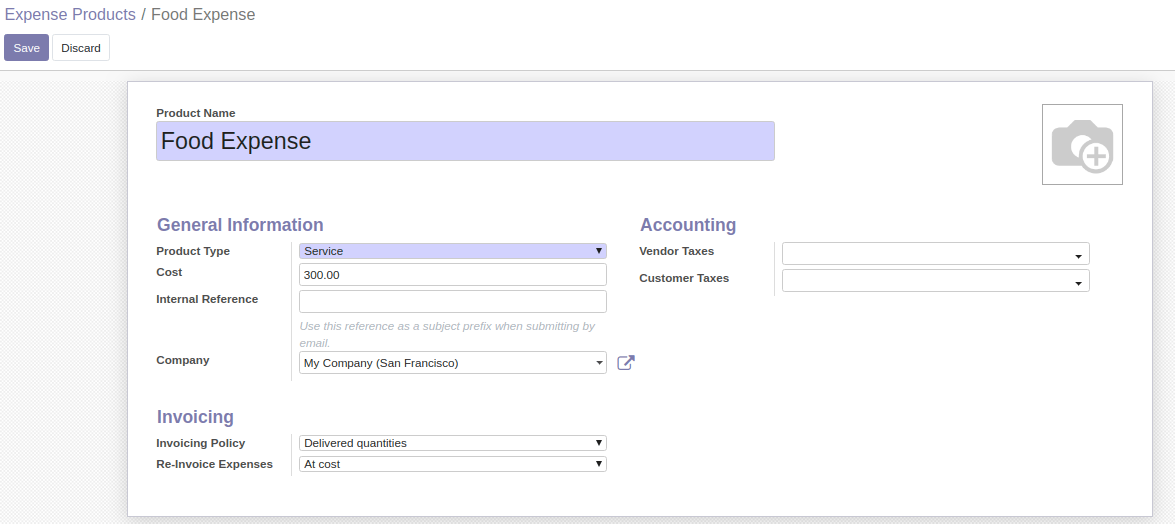The image size is (1176, 525).
Task: Open the Customer Taxes dropdown
Action: (x=935, y=280)
